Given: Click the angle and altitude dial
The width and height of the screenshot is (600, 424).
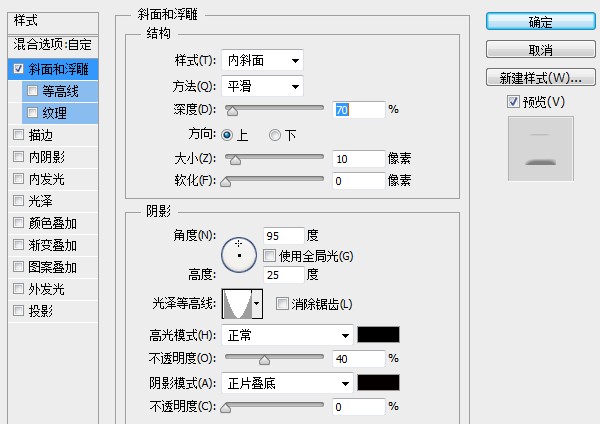Looking at the screenshot, I should point(239,255).
